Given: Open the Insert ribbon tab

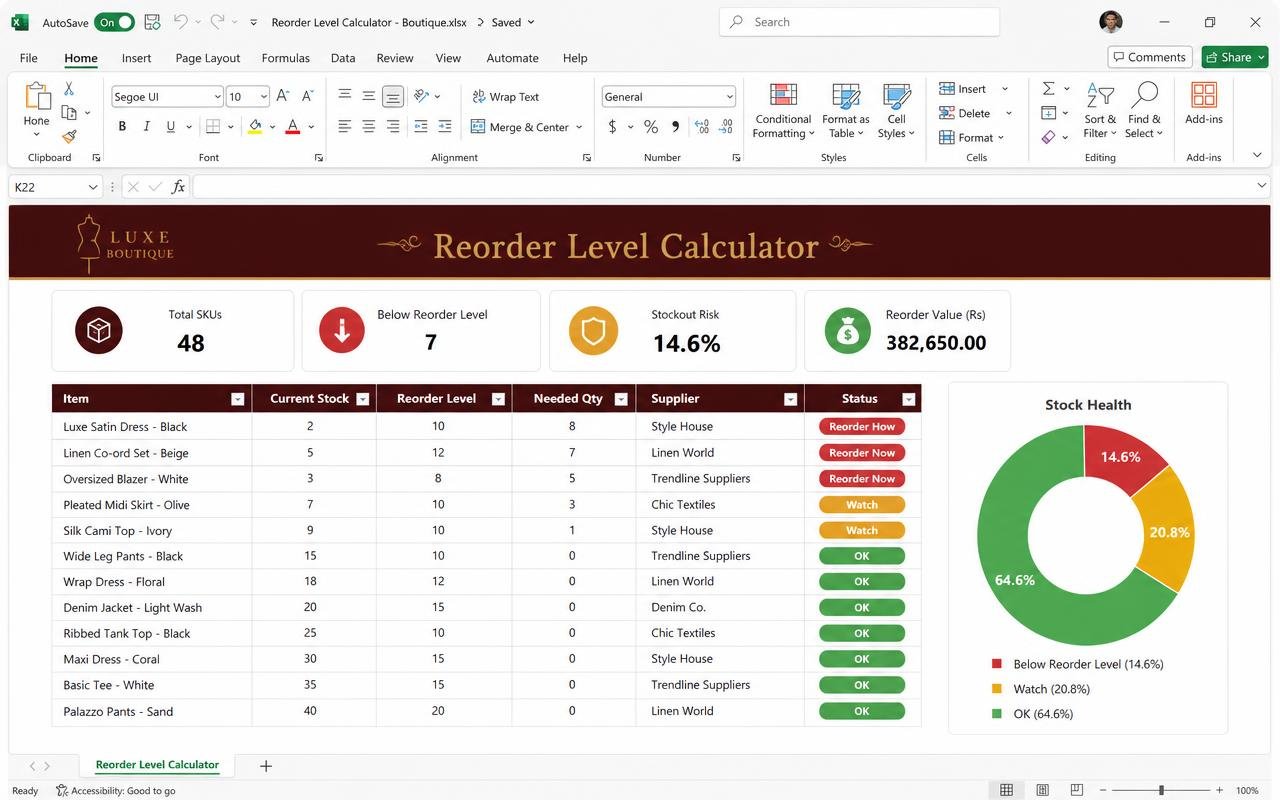Looking at the screenshot, I should 136,58.
